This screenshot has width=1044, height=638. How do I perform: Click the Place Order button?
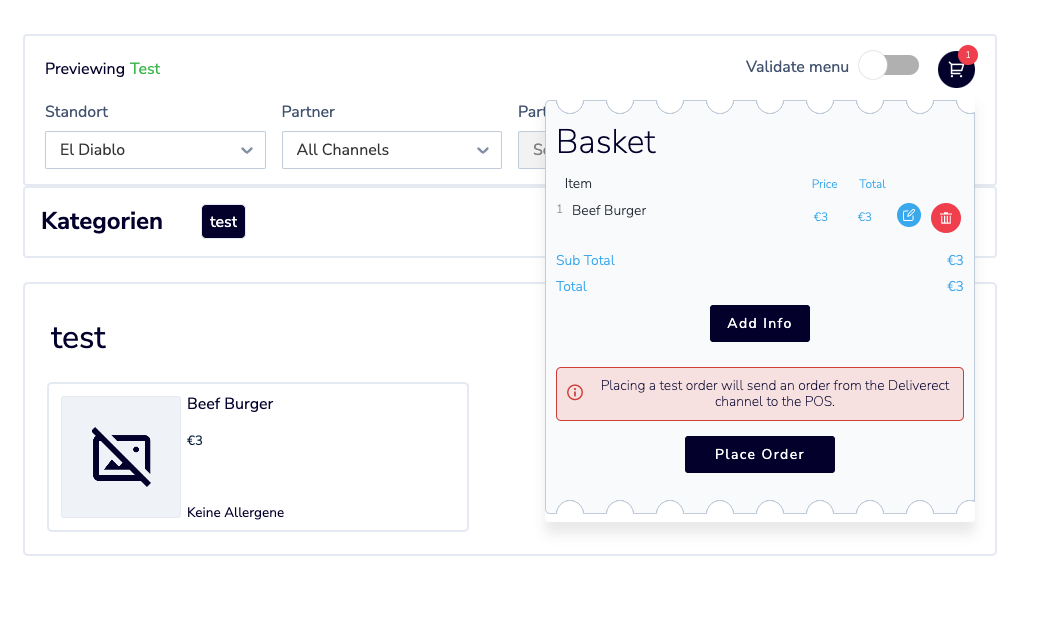tap(760, 455)
